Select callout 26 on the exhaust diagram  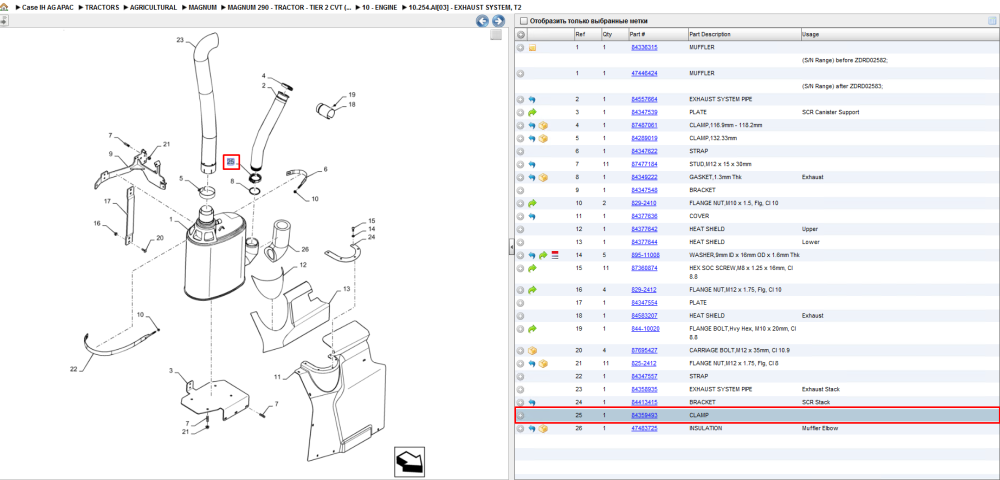(305, 249)
